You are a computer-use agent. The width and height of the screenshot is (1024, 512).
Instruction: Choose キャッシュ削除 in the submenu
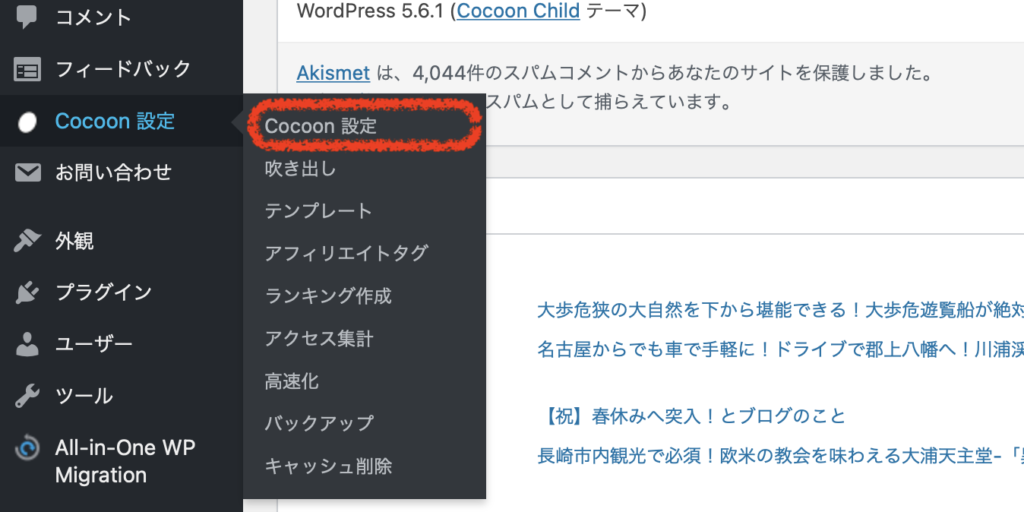pos(328,466)
